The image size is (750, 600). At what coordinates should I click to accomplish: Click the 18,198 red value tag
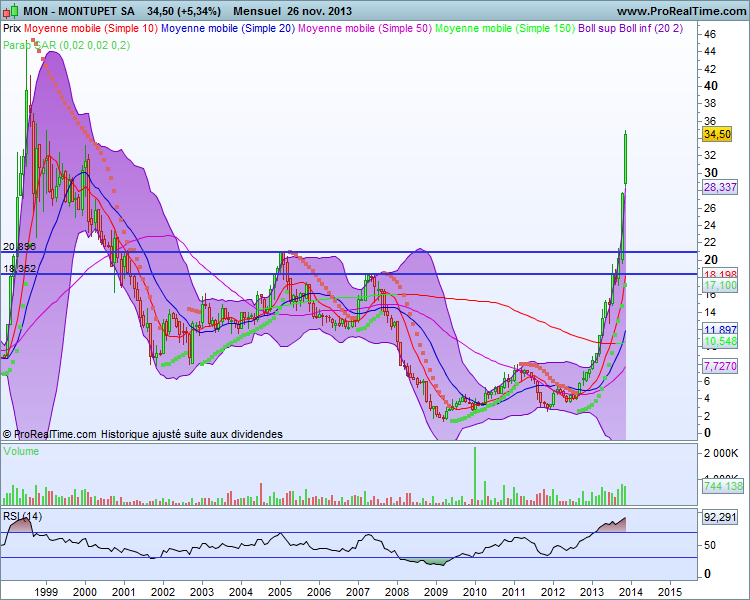click(720, 274)
